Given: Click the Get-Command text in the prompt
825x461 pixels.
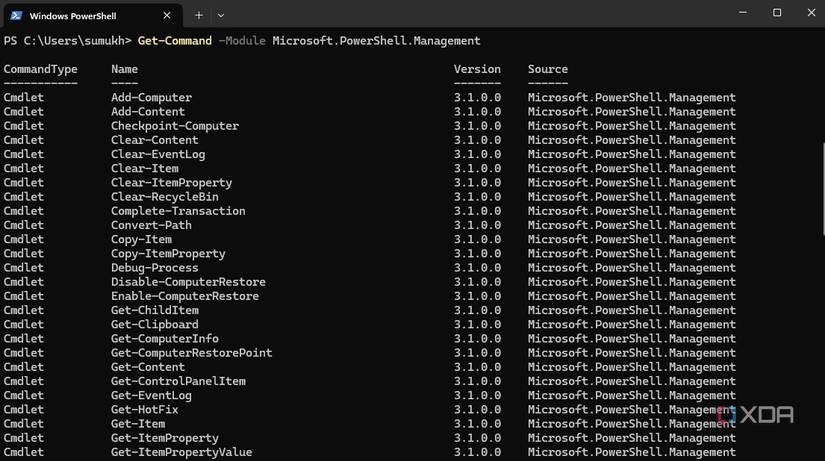Looking at the screenshot, I should tap(175, 41).
